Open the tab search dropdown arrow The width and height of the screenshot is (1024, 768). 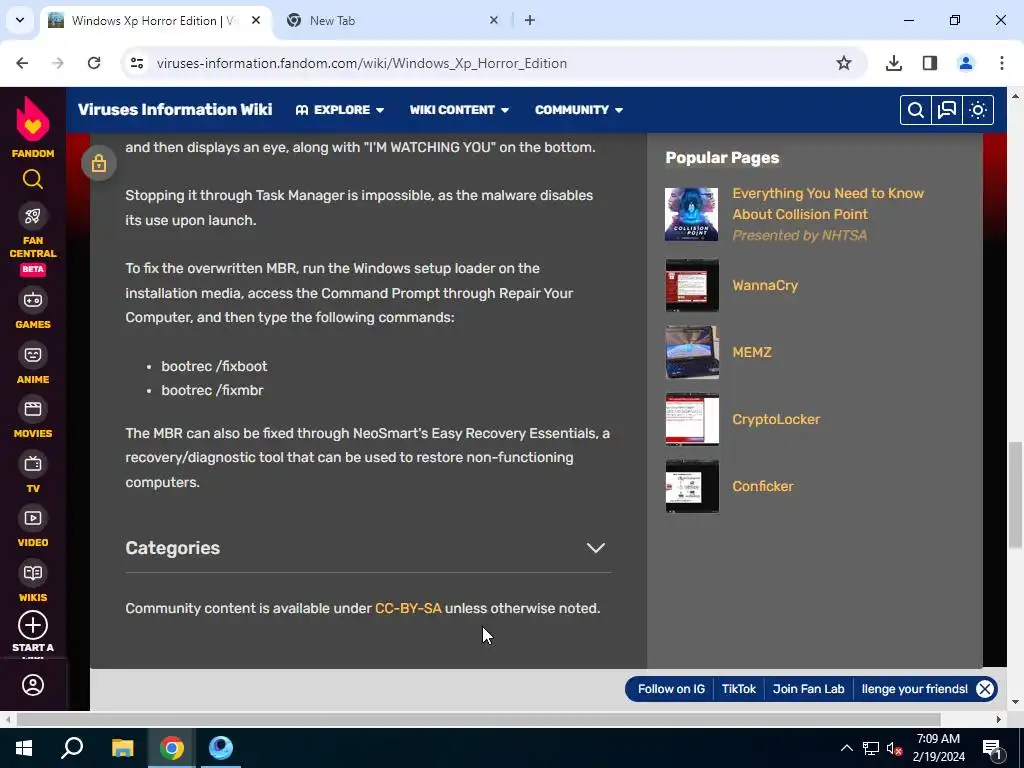click(20, 20)
